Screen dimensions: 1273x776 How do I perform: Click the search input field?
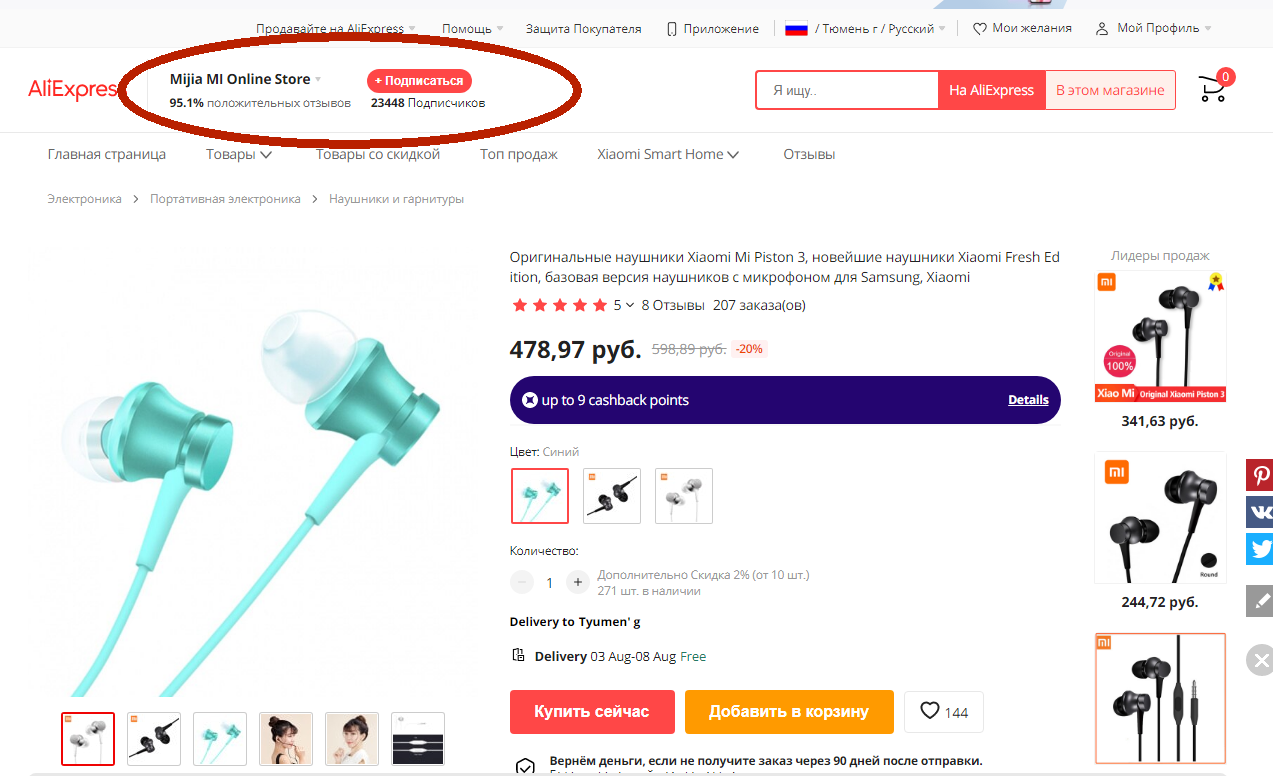[846, 90]
